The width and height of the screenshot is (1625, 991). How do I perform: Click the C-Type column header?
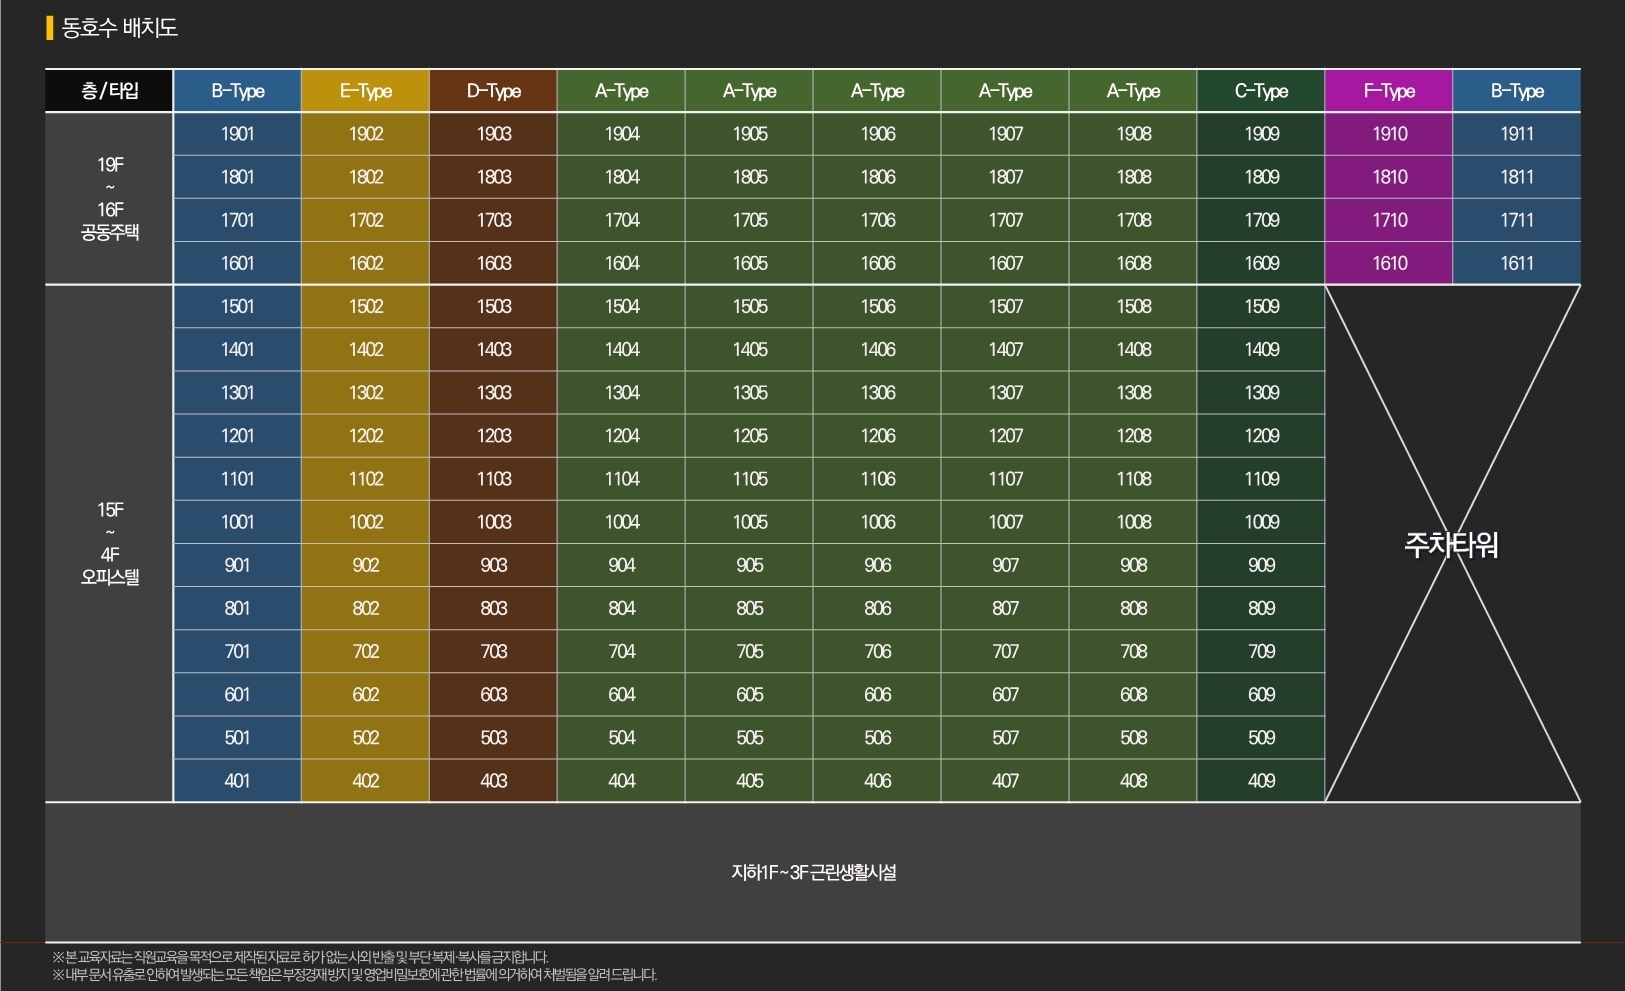1261,91
